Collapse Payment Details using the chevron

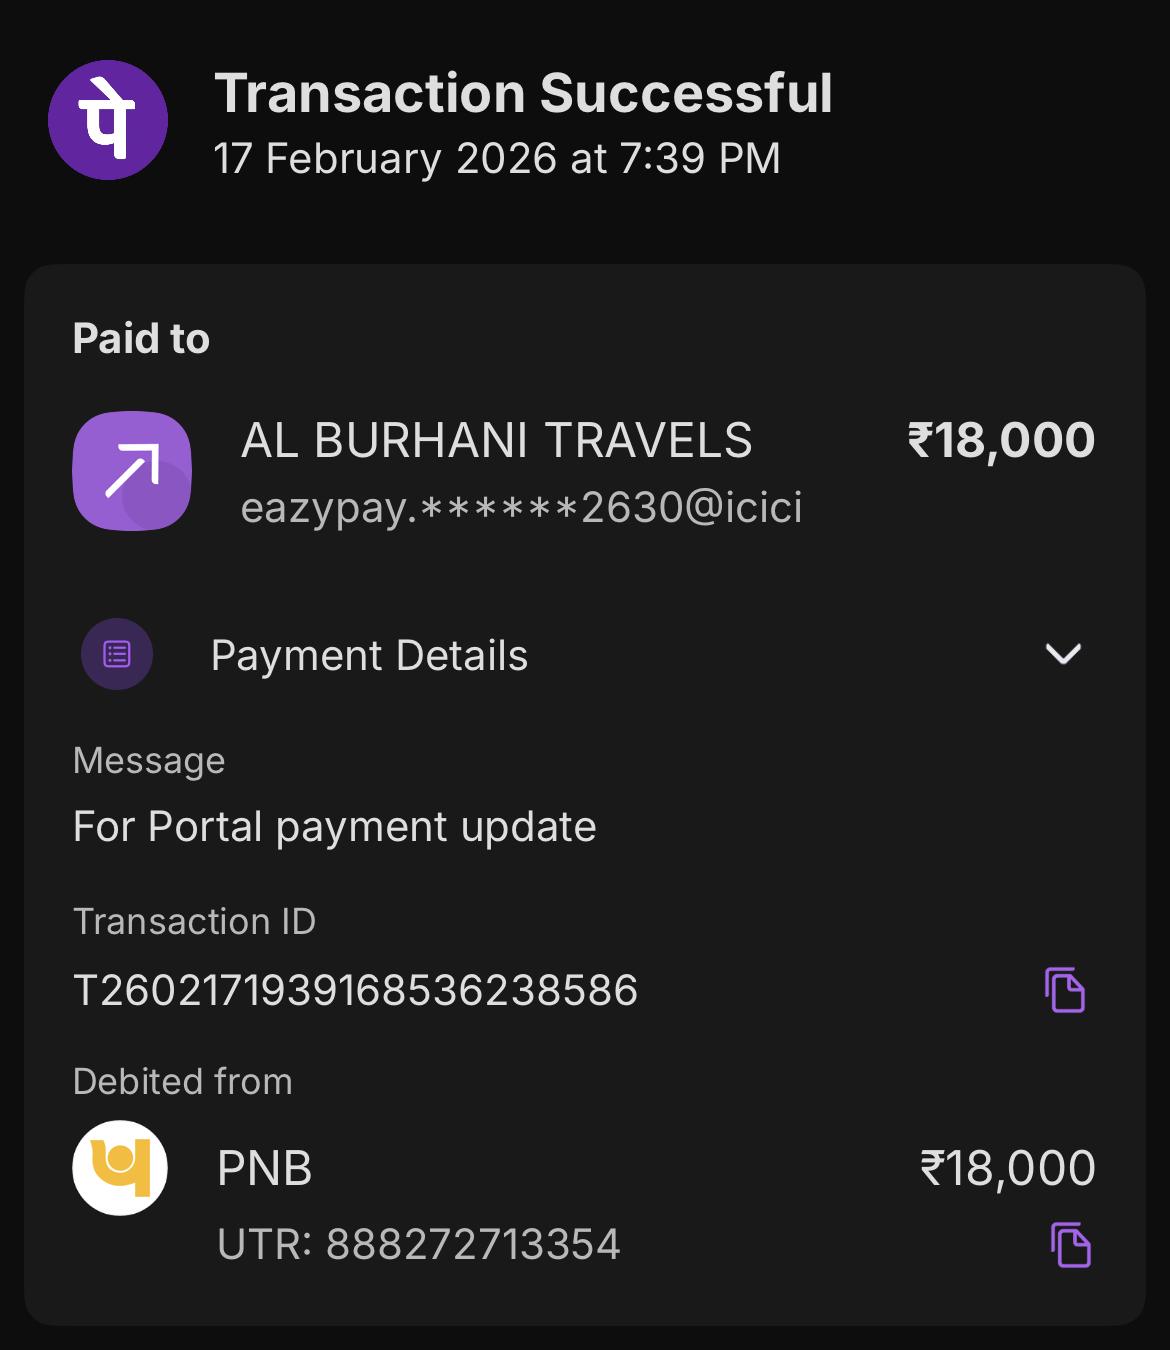[1063, 654]
